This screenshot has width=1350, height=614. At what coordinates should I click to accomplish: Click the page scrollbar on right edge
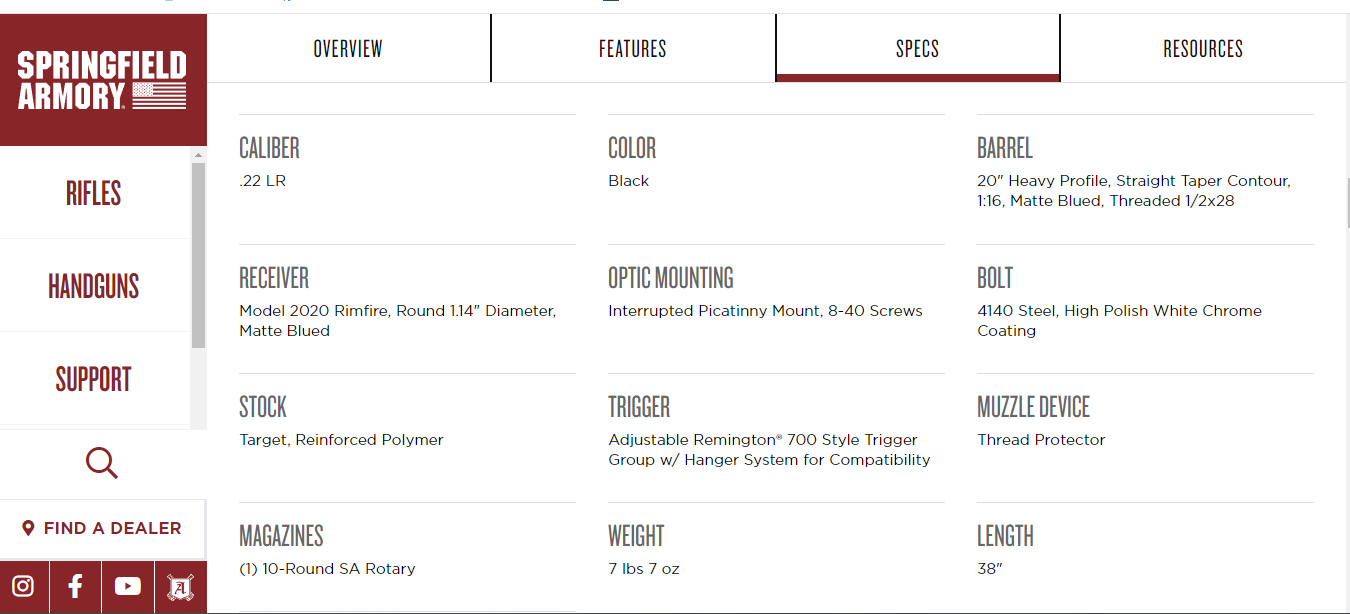pyautogui.click(x=1347, y=205)
